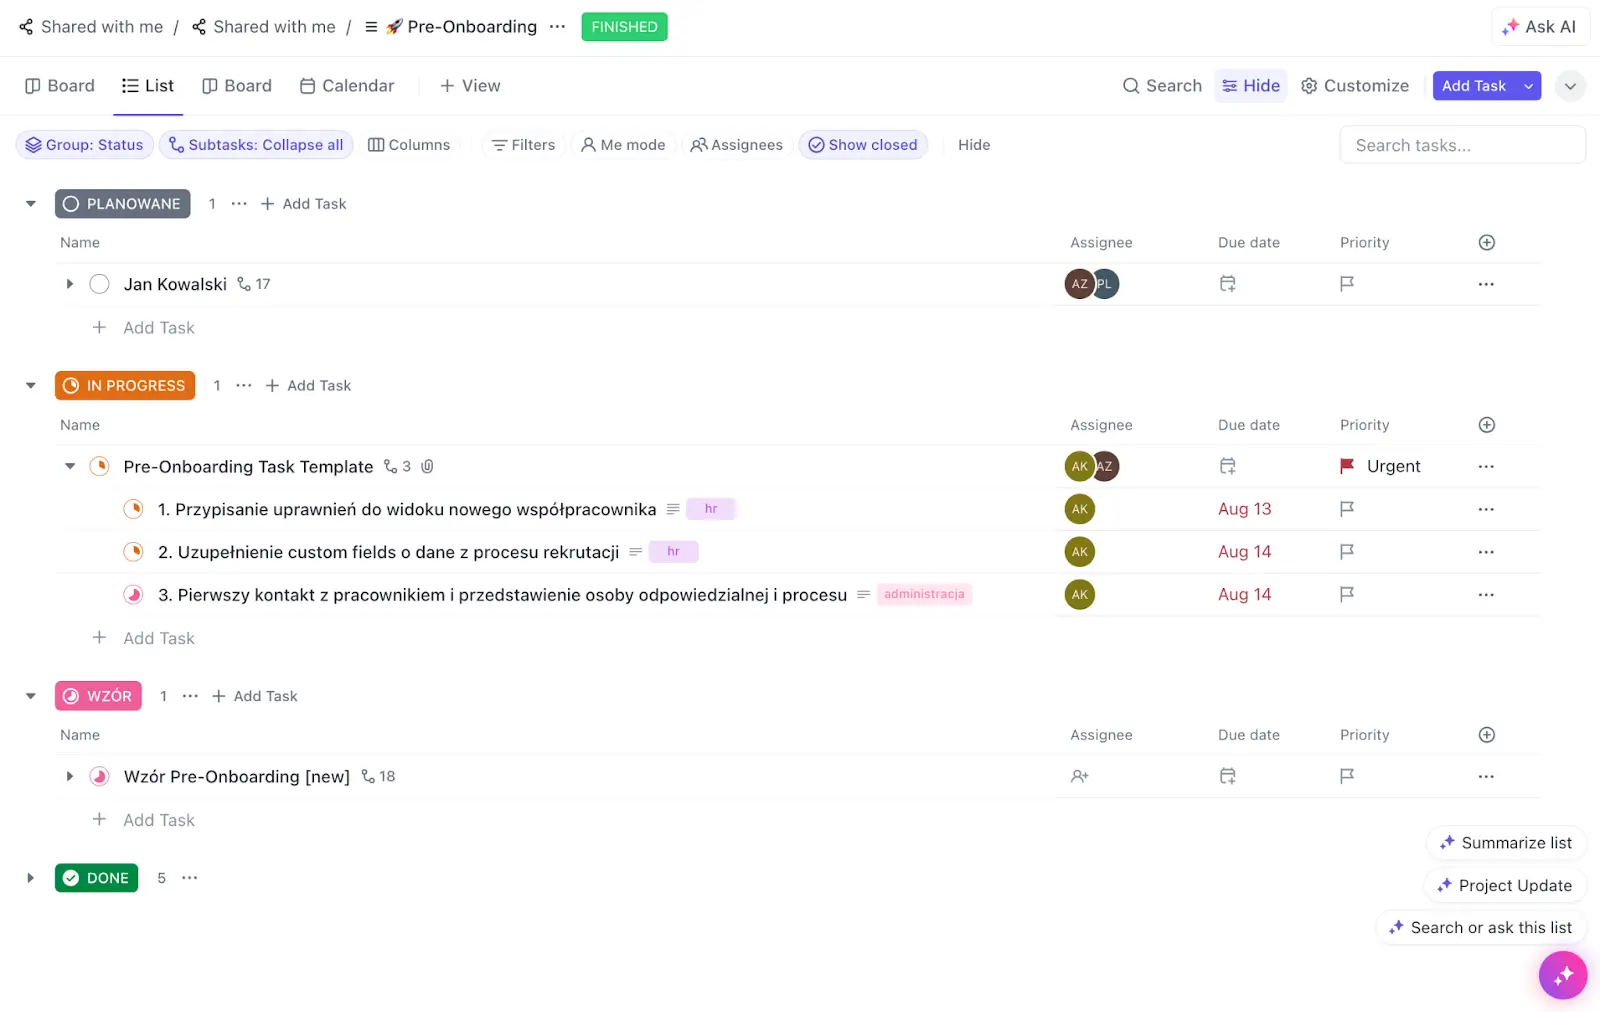Open the ellipsis menu next to Pre-Onboarding title
Image resolution: width=1600 pixels, height=1012 pixels.
pyautogui.click(x=558, y=27)
